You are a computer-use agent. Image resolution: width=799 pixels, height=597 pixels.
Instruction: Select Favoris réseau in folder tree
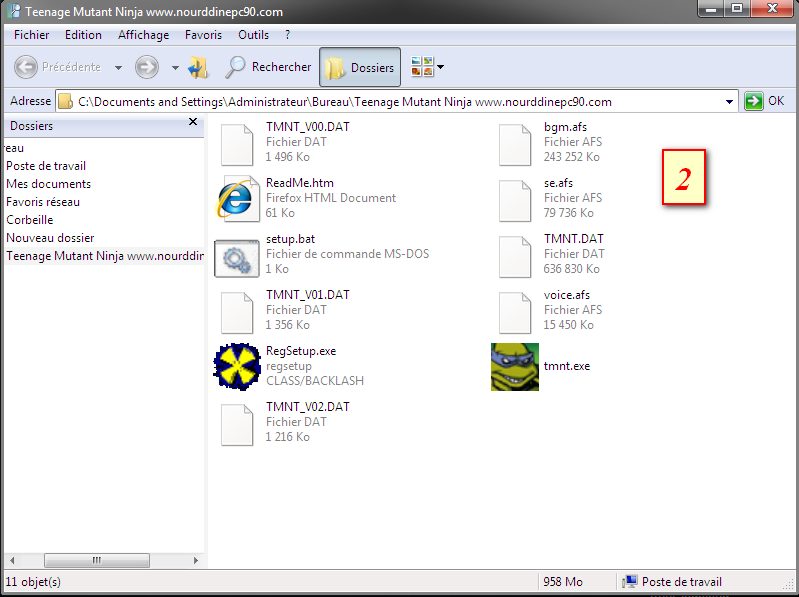tap(43, 202)
